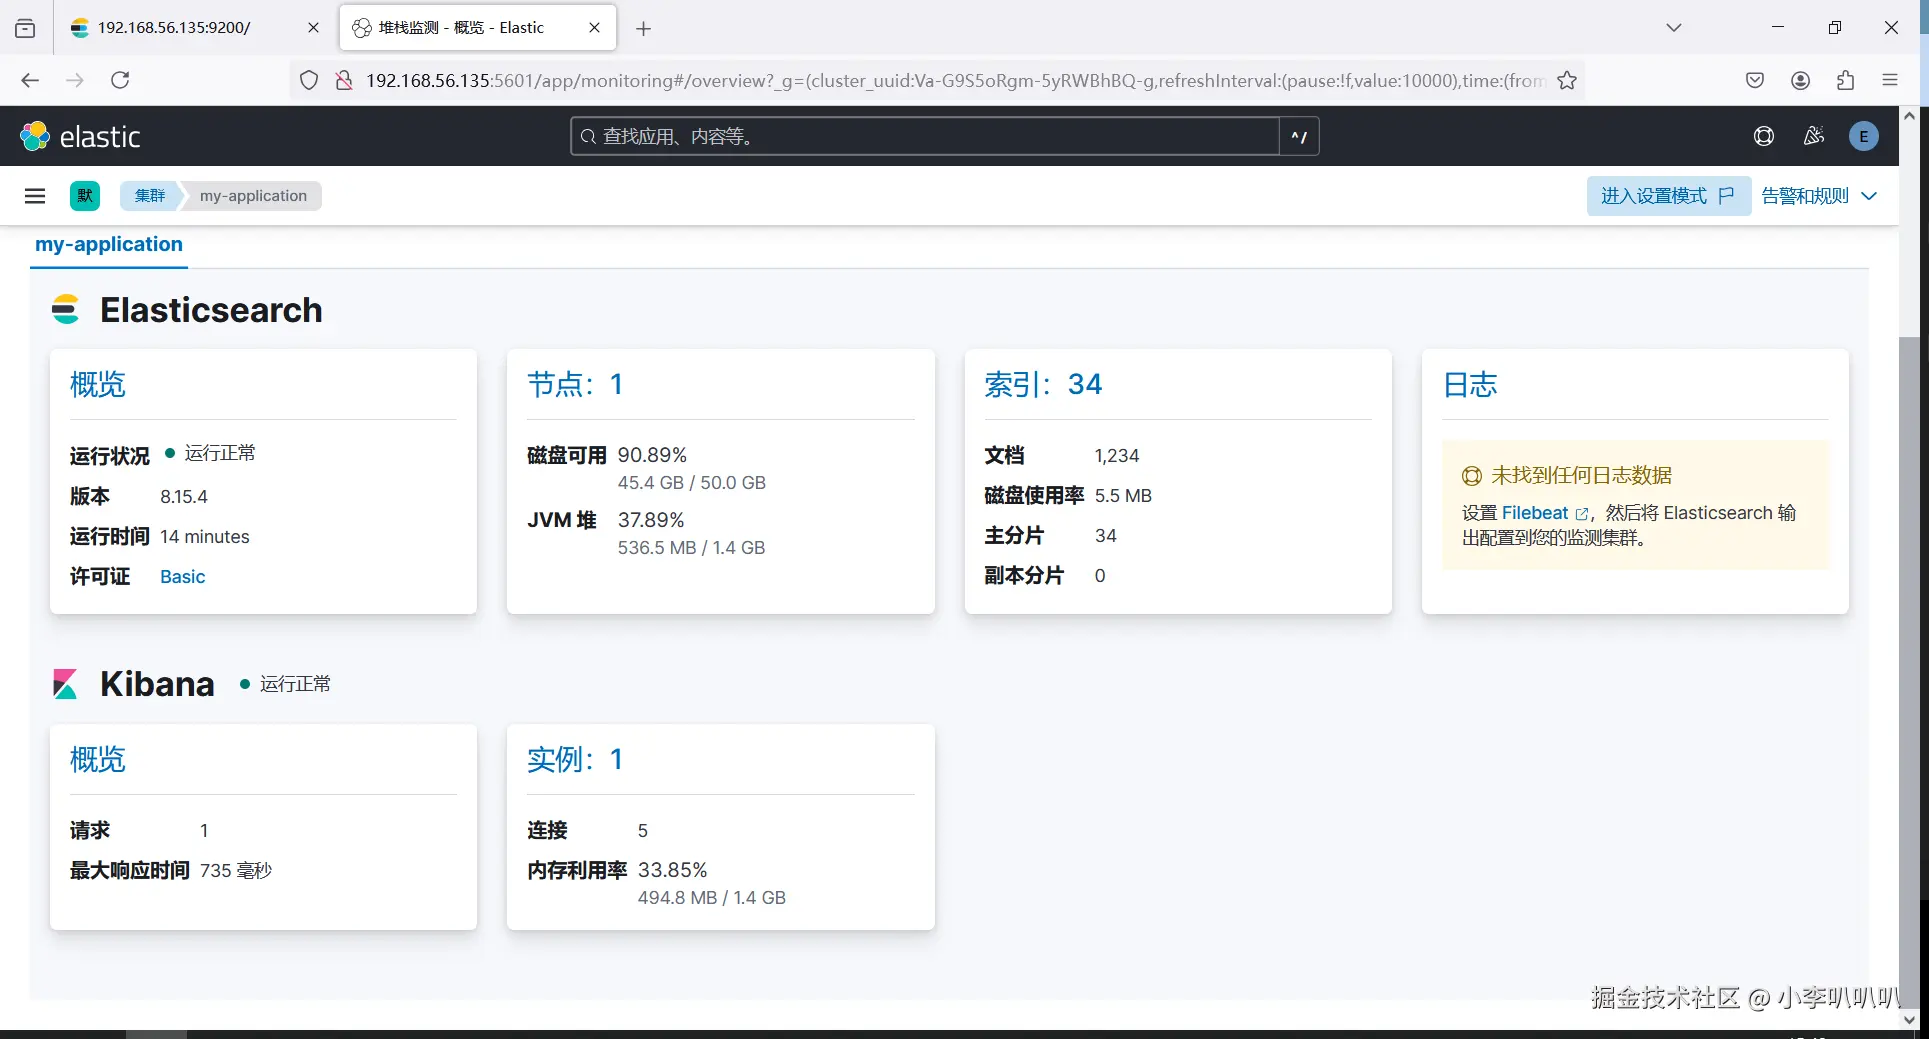
Task: Open the 实例: 1 link
Action: click(576, 759)
